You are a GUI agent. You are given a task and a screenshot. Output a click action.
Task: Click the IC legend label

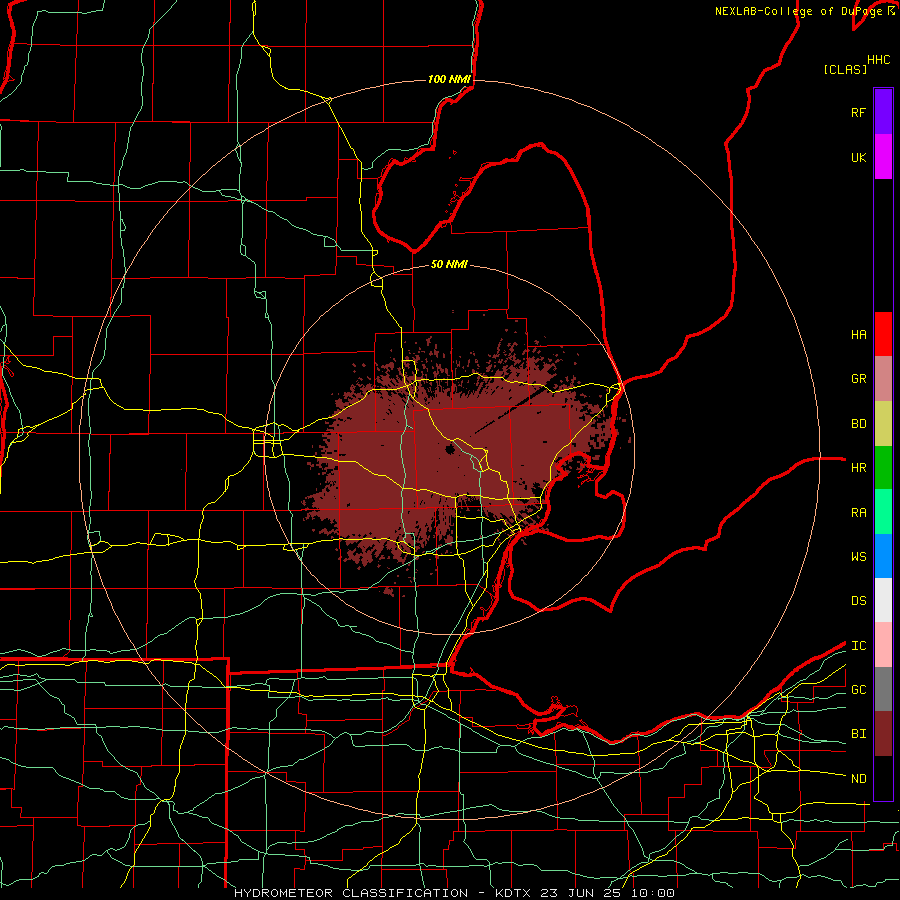858,645
